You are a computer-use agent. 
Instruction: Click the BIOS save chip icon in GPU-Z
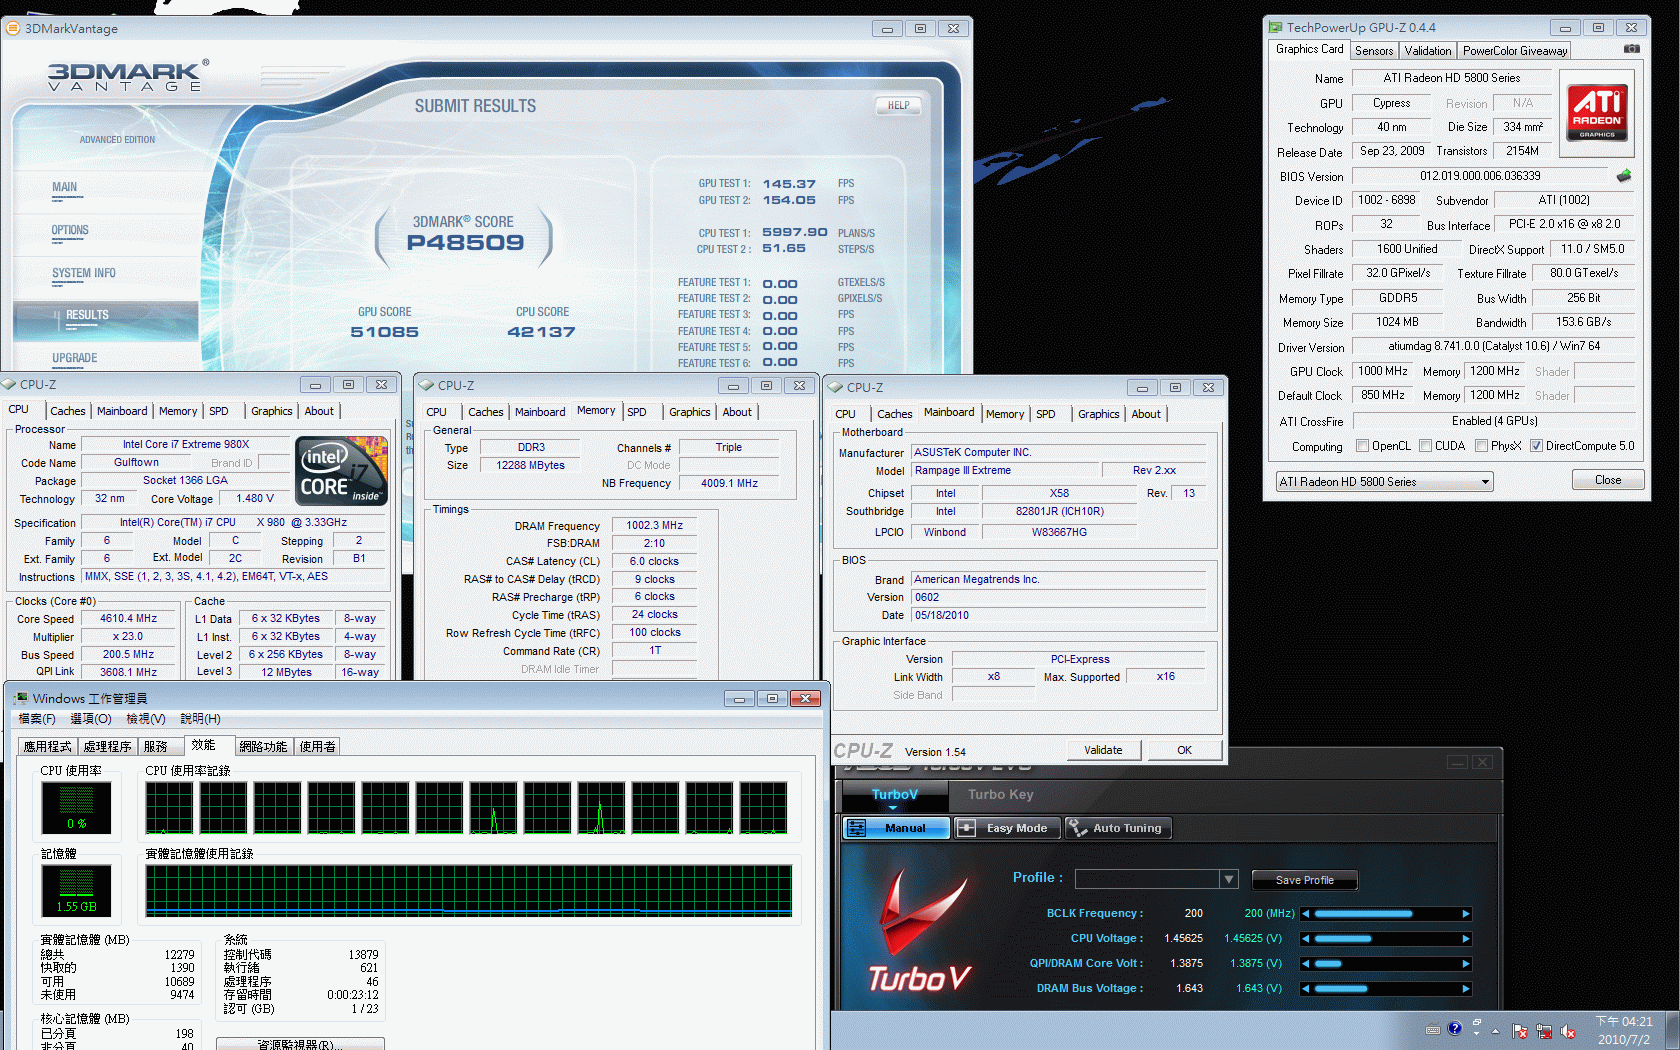pyautogui.click(x=1624, y=175)
